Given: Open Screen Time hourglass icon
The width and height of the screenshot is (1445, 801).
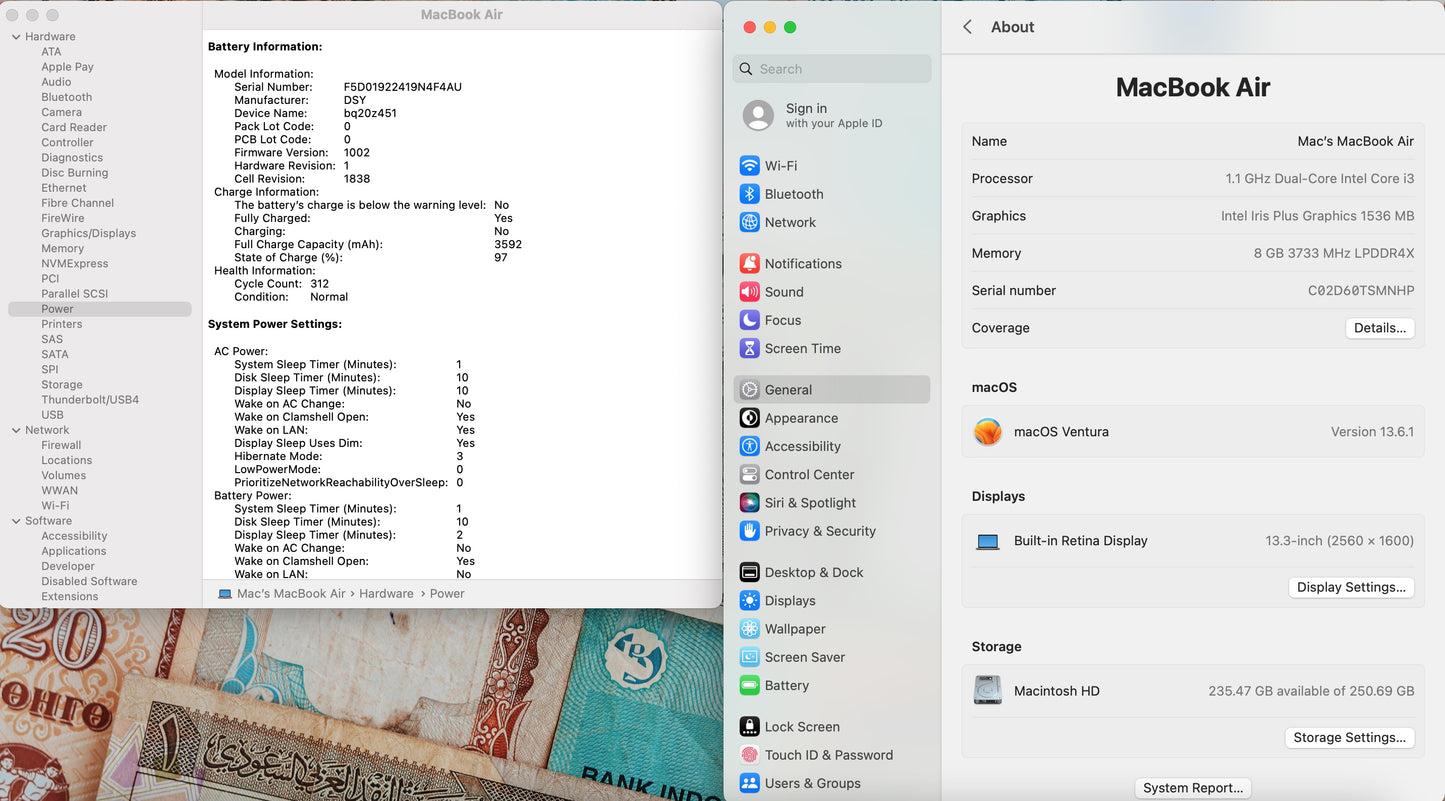Looking at the screenshot, I should click(x=749, y=349).
